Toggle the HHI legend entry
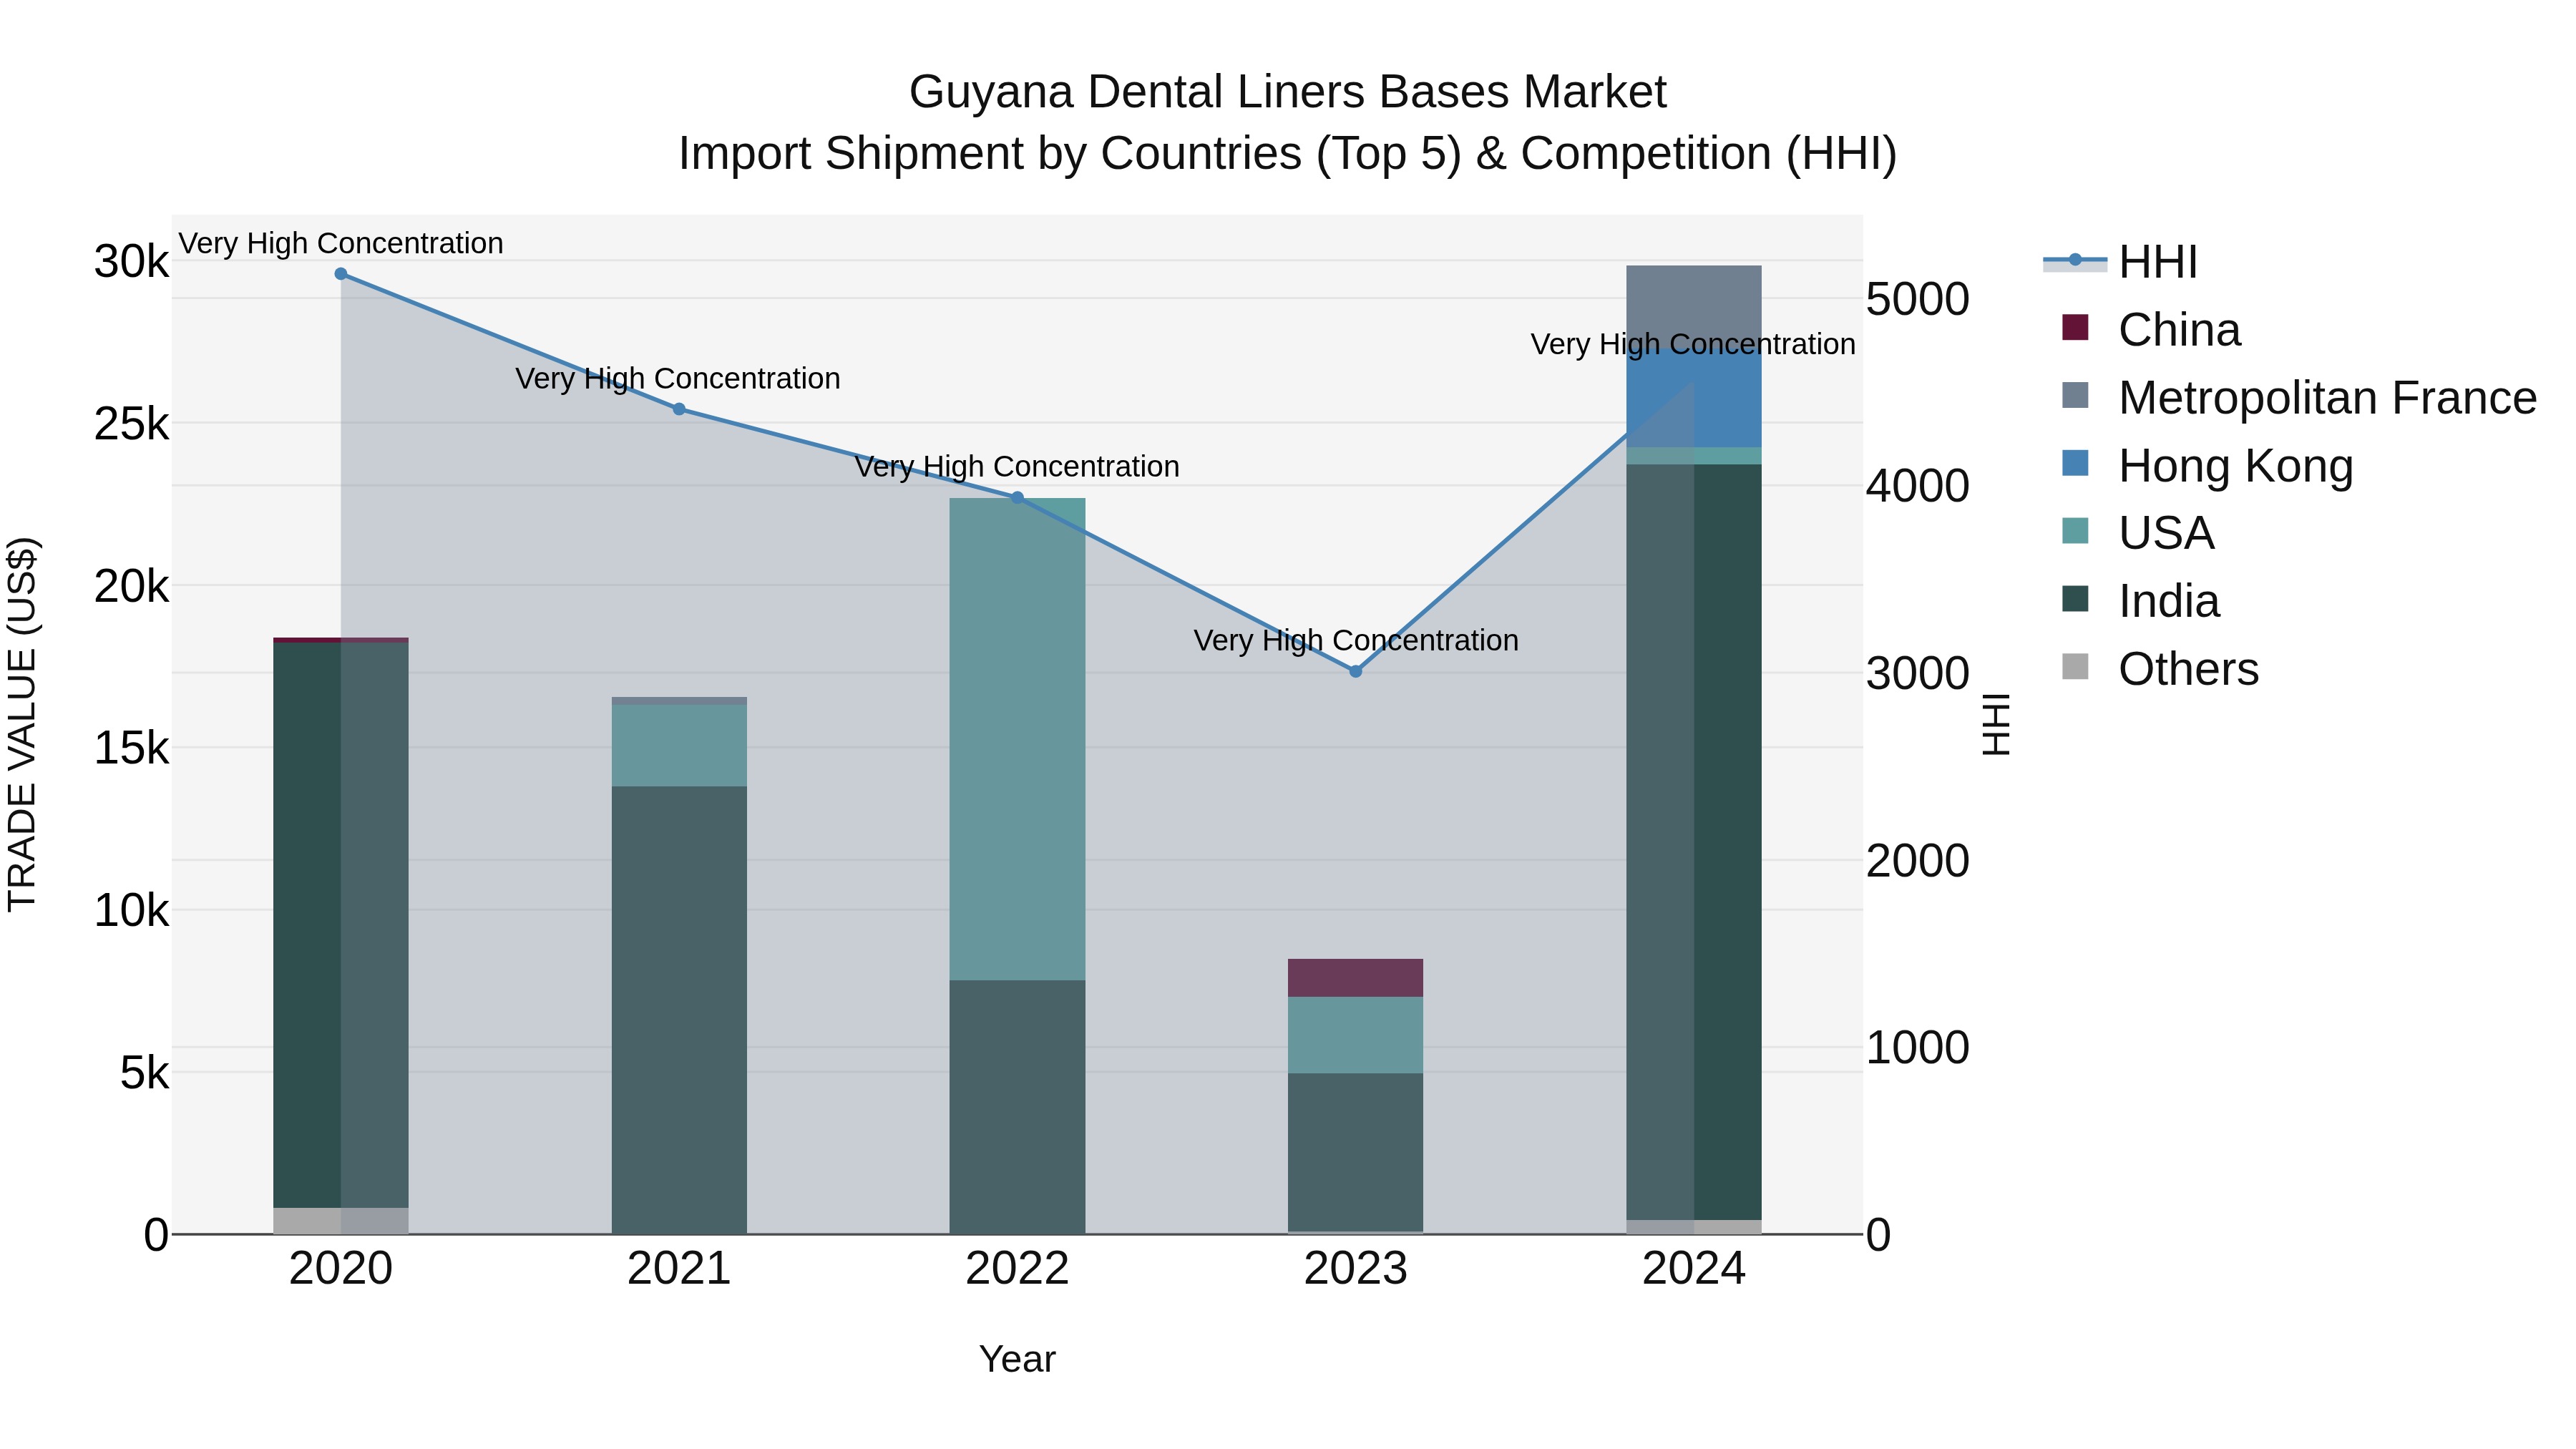 coord(2120,262)
